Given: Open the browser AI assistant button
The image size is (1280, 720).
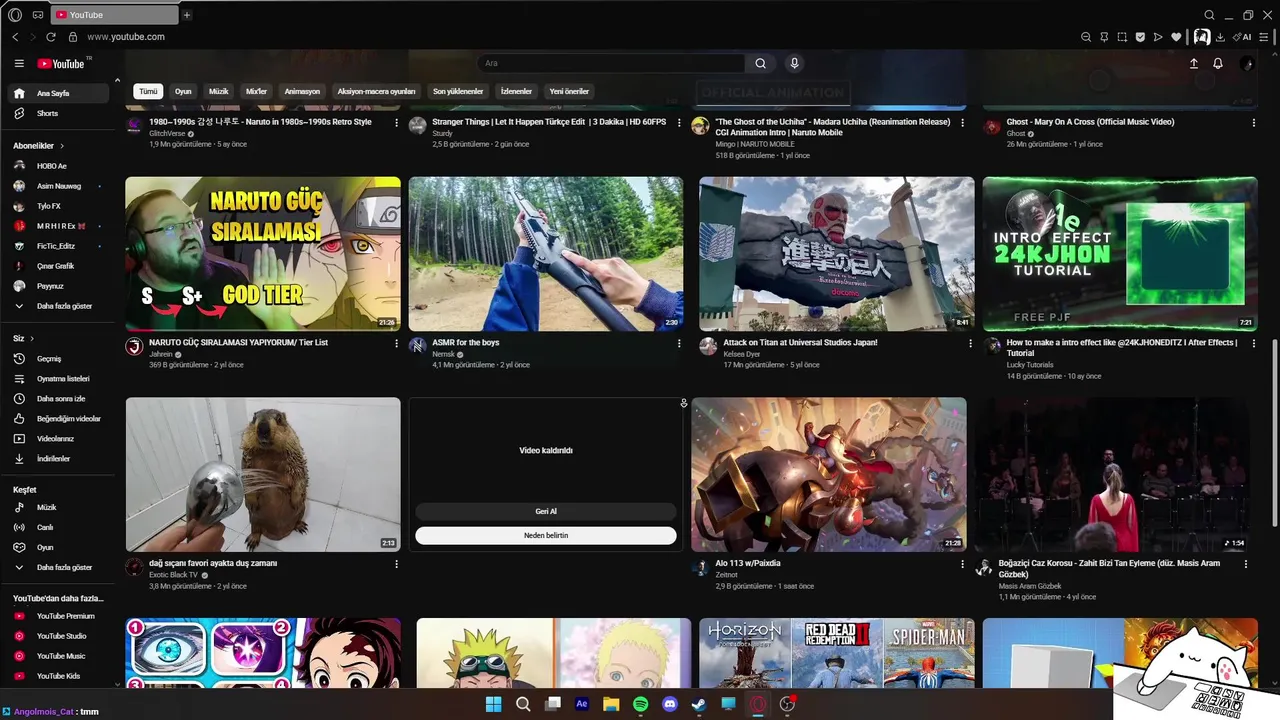Looking at the screenshot, I should [x=1242, y=37].
